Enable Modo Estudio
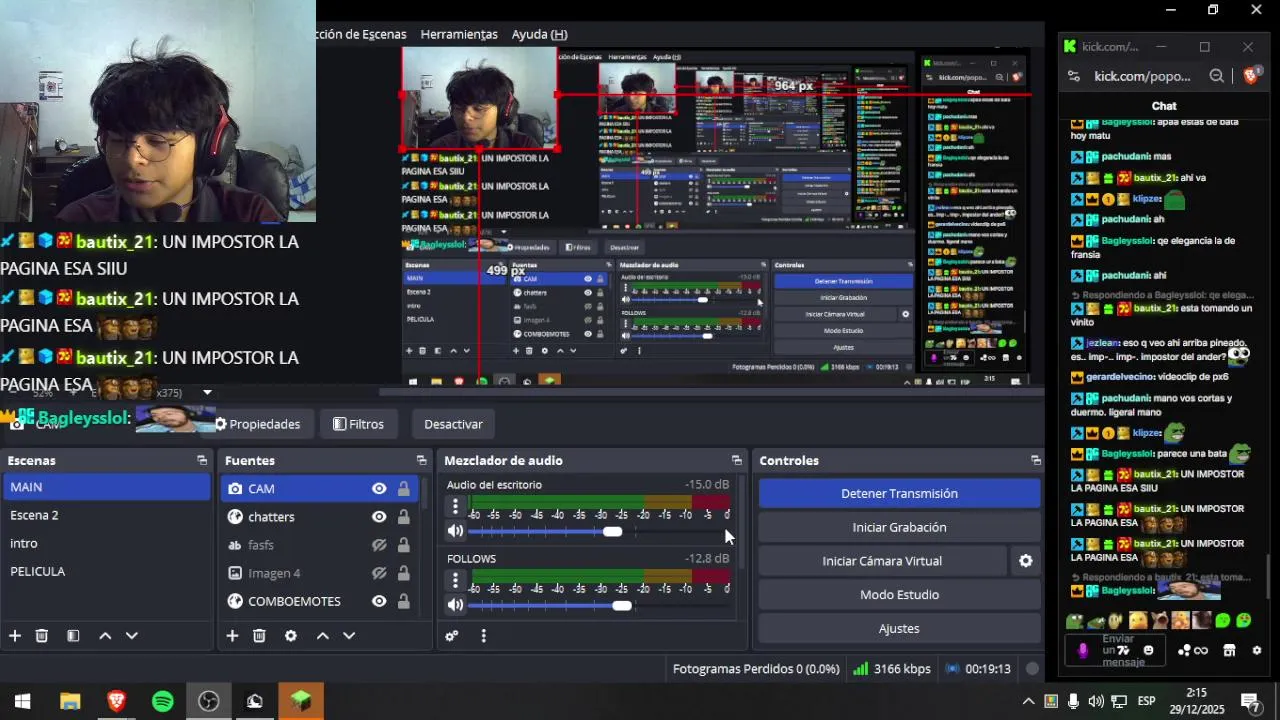Image resolution: width=1280 pixels, height=720 pixels. (x=899, y=595)
